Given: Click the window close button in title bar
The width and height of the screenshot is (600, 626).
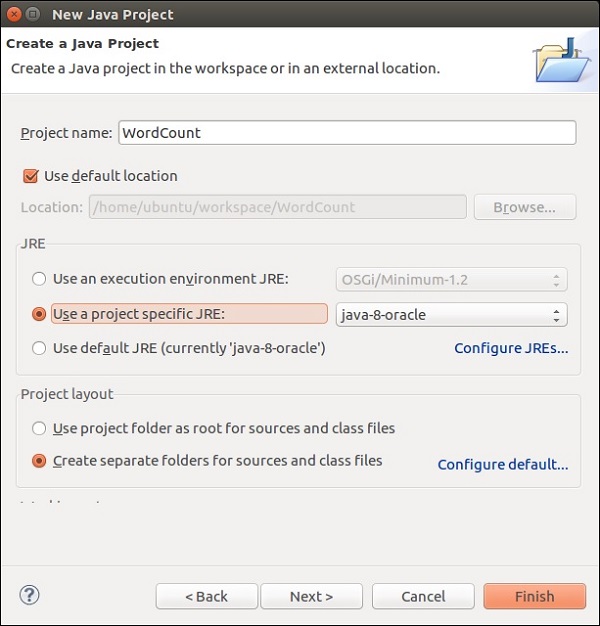Looking at the screenshot, I should 15,14.
